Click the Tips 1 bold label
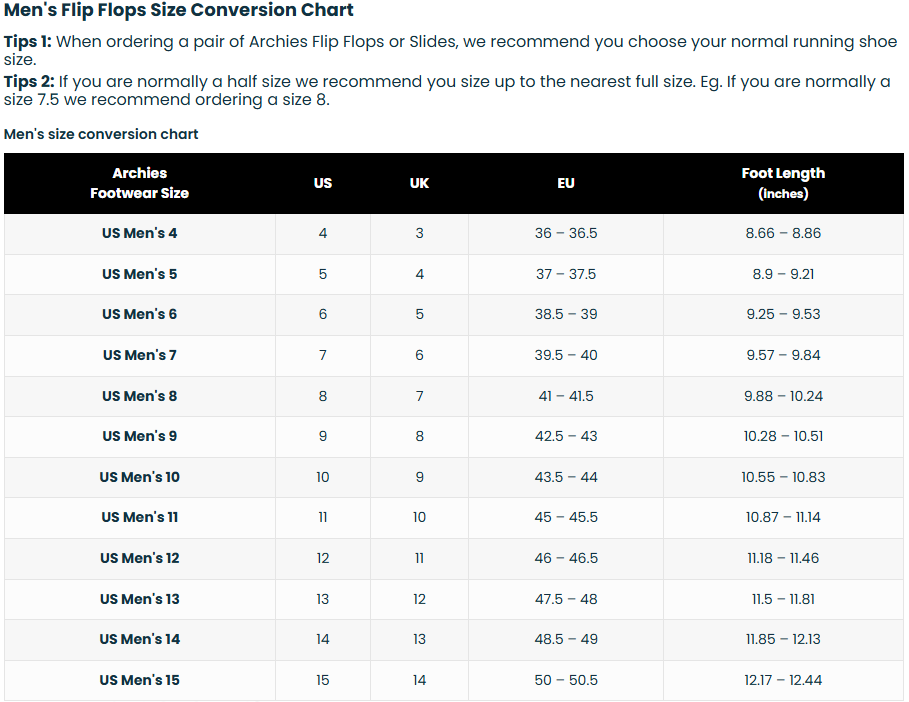909x702 pixels. (27, 42)
